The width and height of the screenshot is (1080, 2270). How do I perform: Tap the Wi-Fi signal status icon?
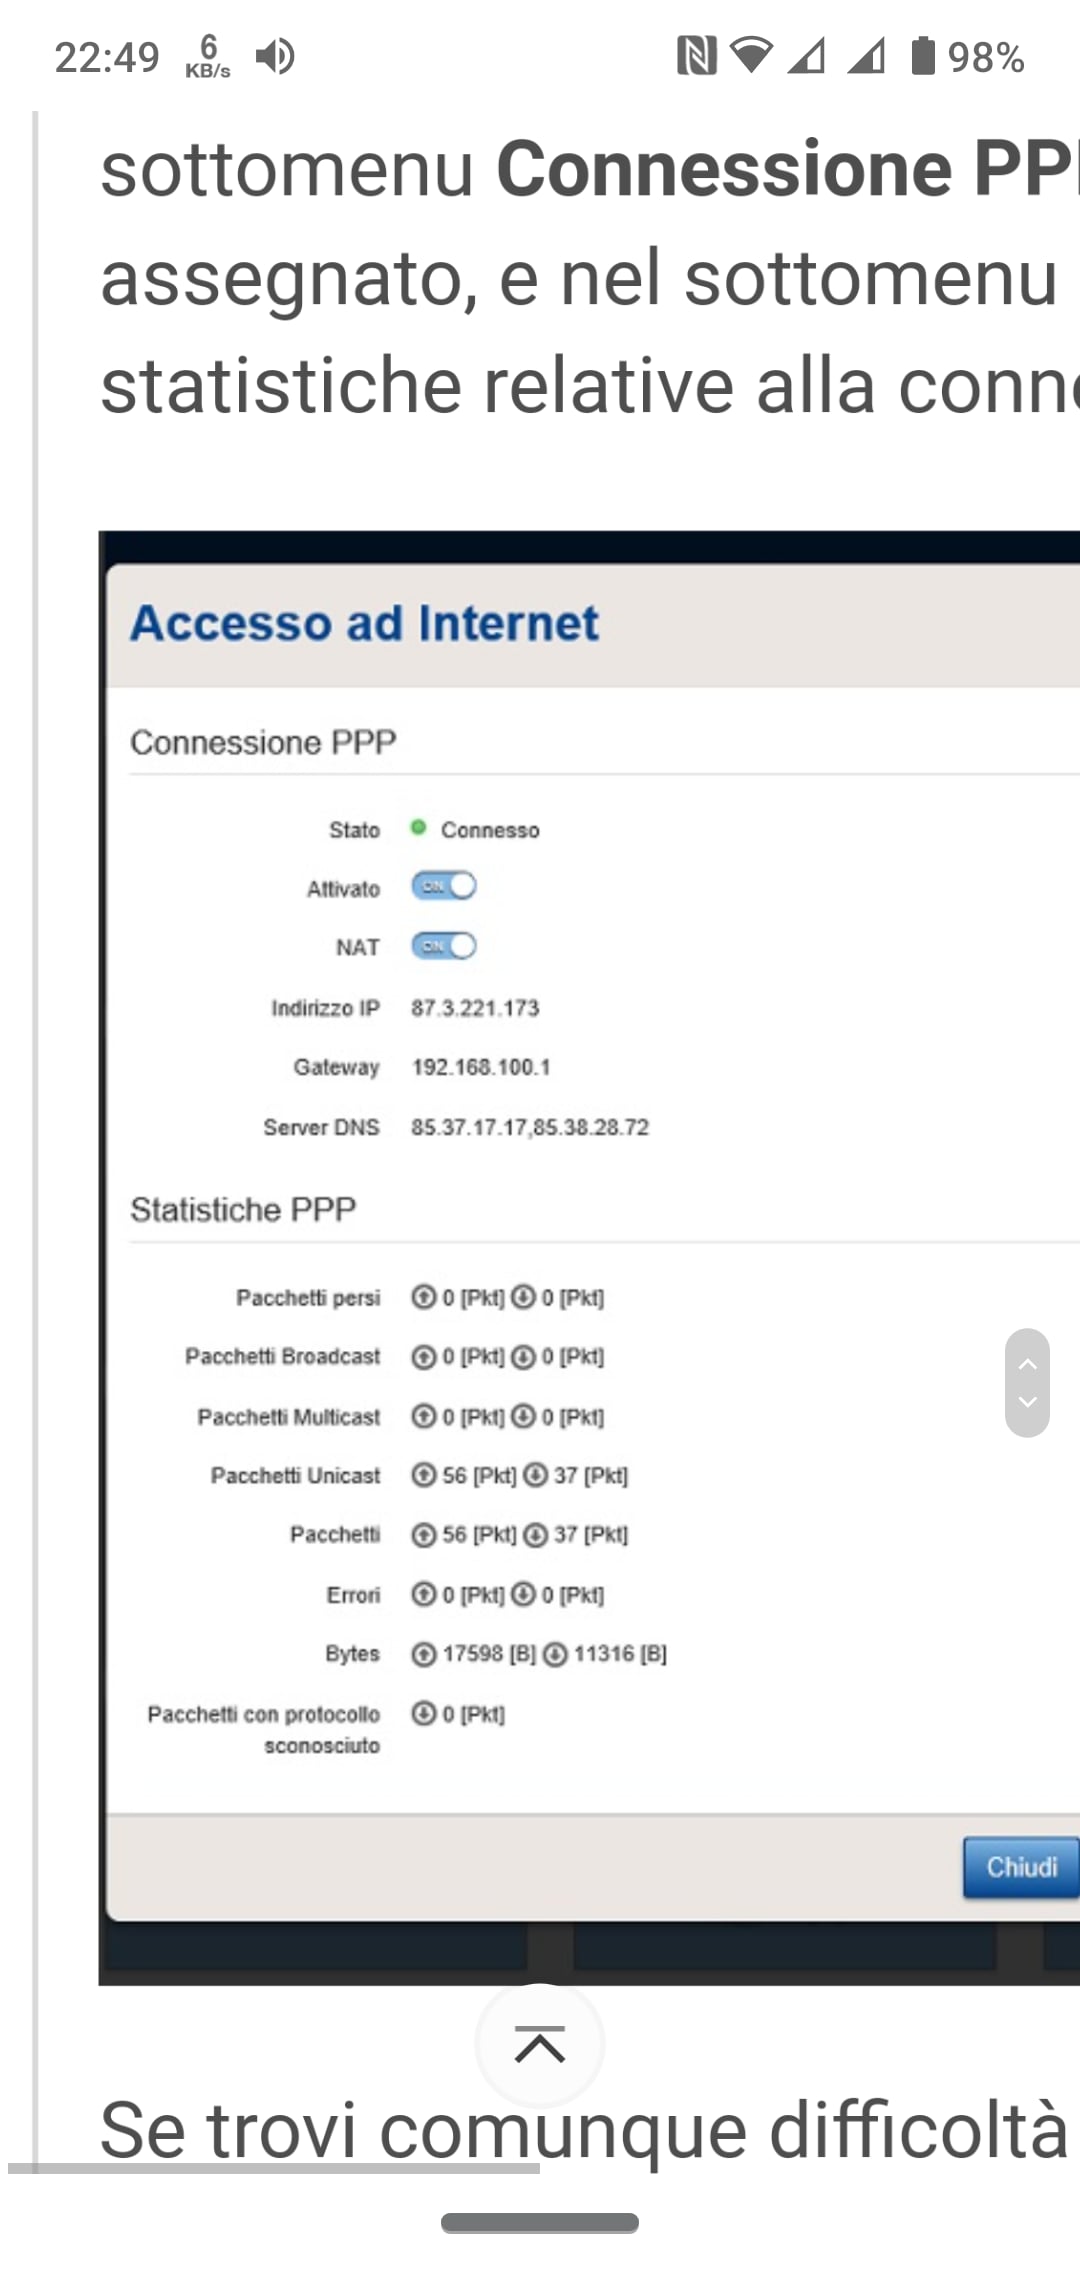click(751, 55)
